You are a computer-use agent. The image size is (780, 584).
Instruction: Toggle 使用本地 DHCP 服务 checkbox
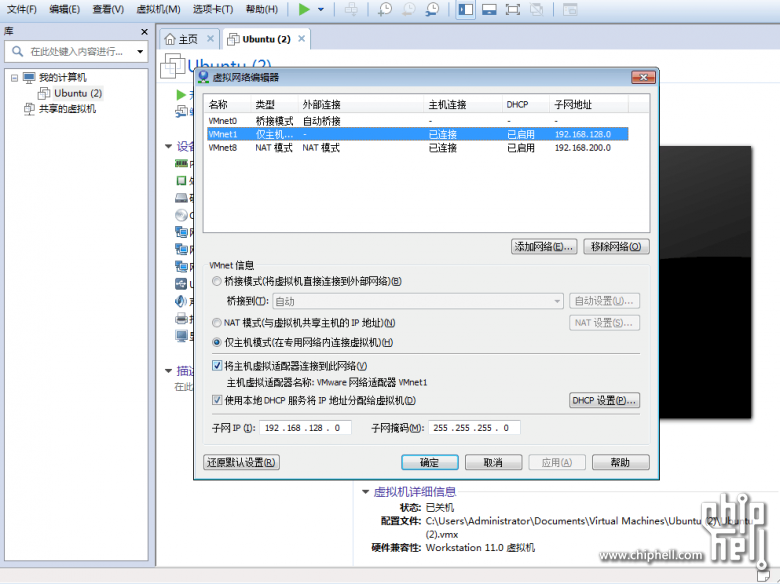point(217,400)
